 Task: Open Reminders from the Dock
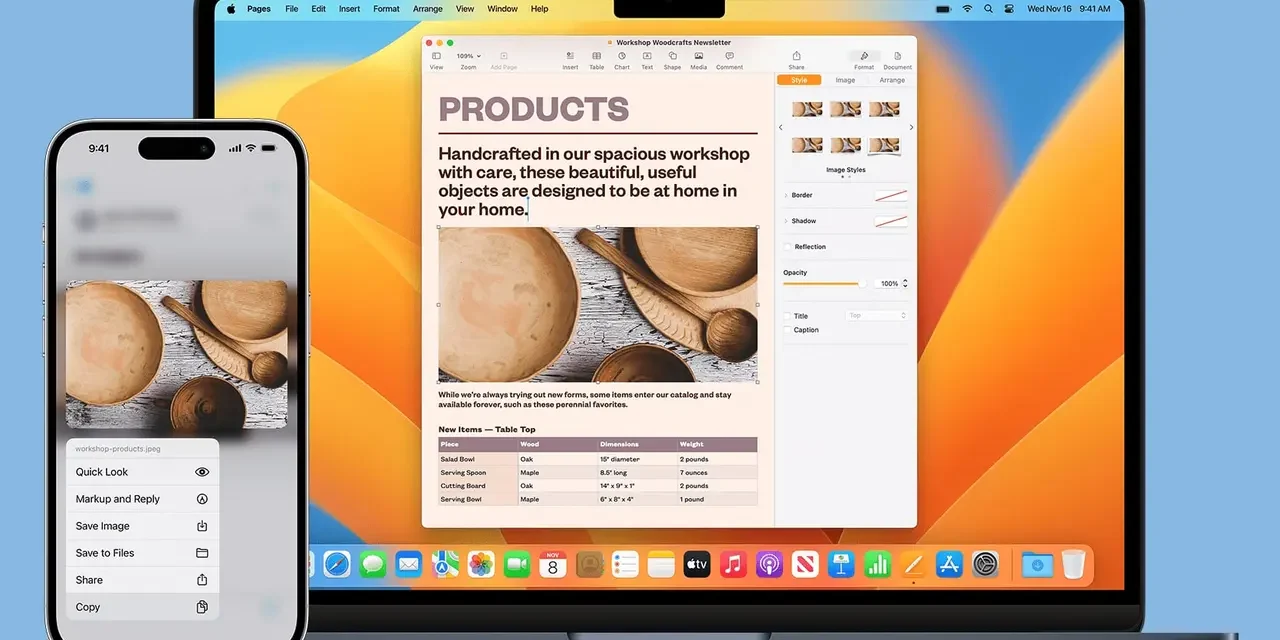[625, 564]
